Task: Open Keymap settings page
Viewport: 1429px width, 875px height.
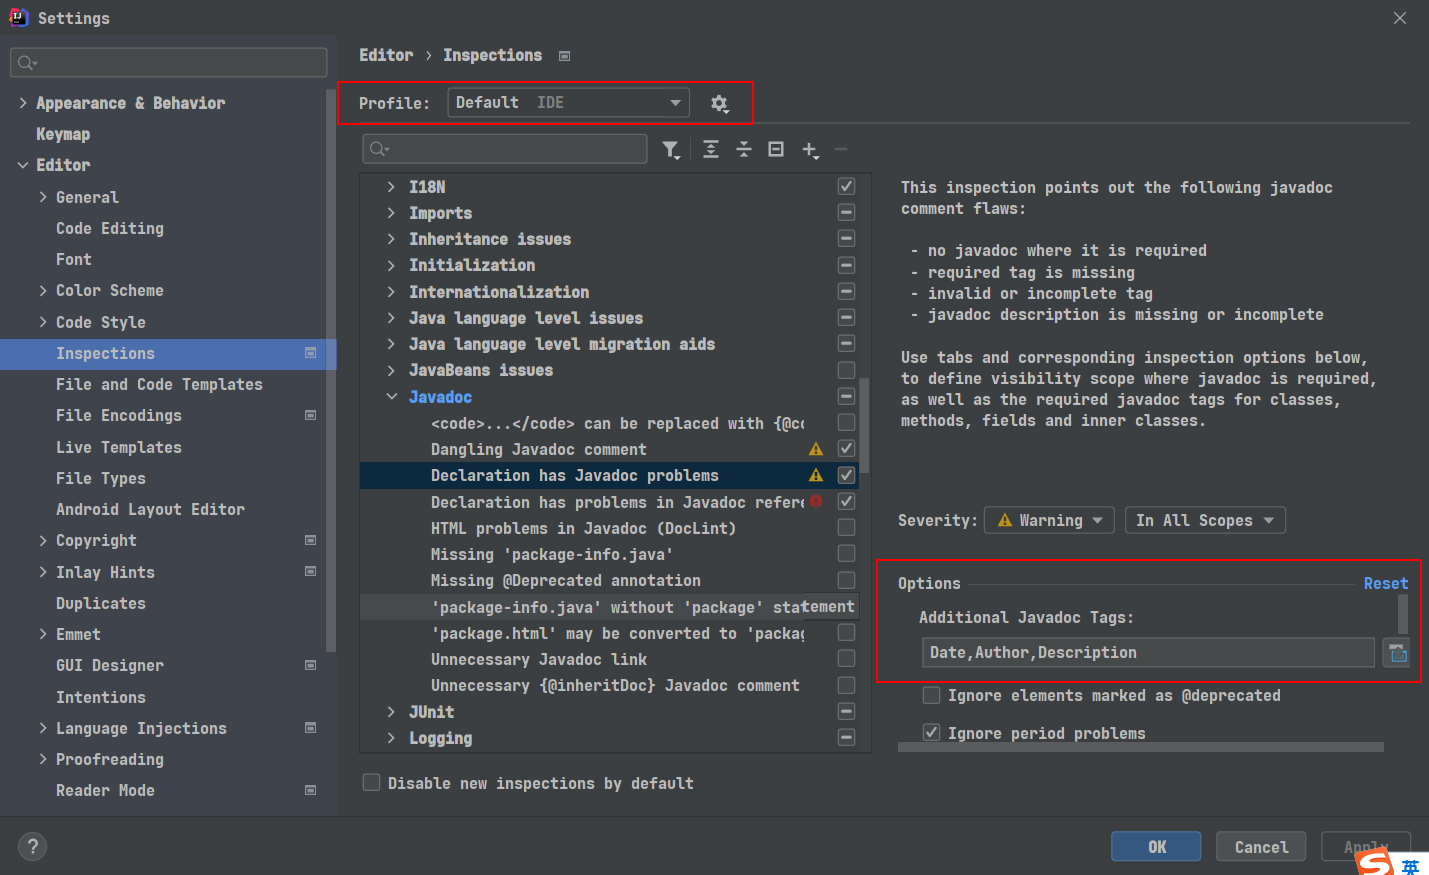Action: tap(63, 134)
